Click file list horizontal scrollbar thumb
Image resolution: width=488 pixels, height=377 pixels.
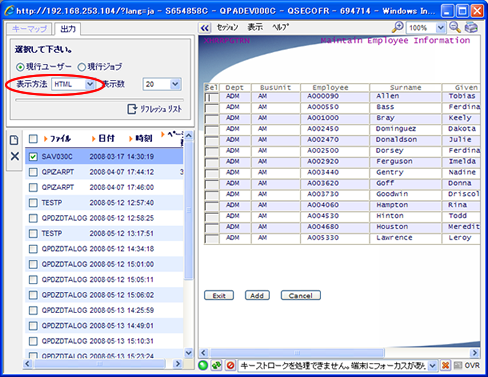coord(100,364)
